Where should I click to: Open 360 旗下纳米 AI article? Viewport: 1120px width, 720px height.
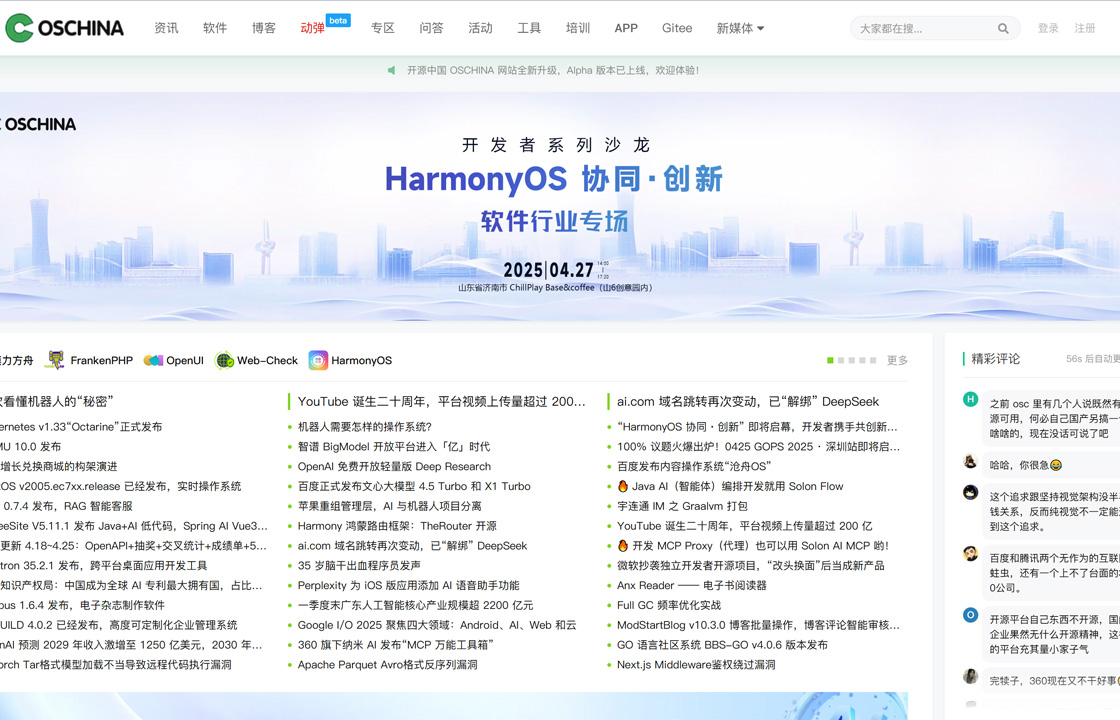(x=396, y=645)
